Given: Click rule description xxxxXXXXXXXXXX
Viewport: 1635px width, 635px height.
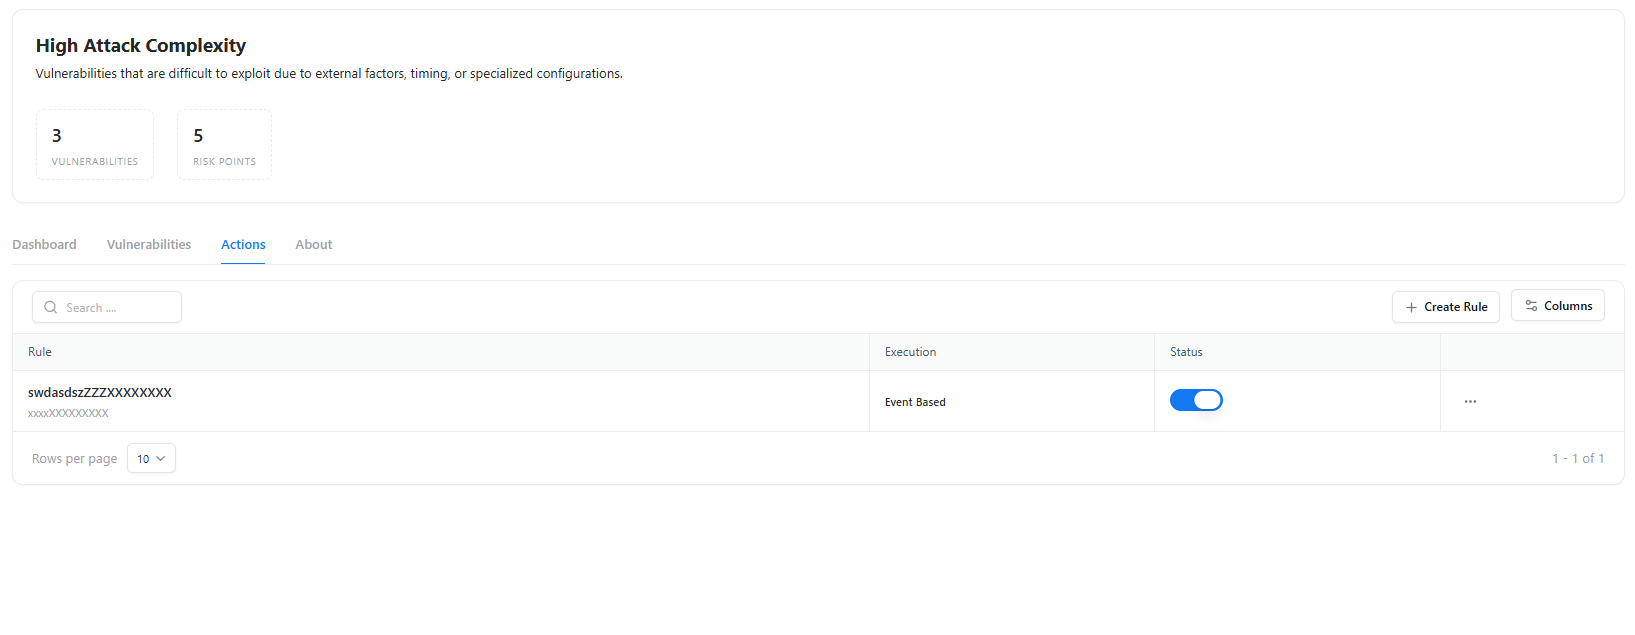Looking at the screenshot, I should click(68, 413).
